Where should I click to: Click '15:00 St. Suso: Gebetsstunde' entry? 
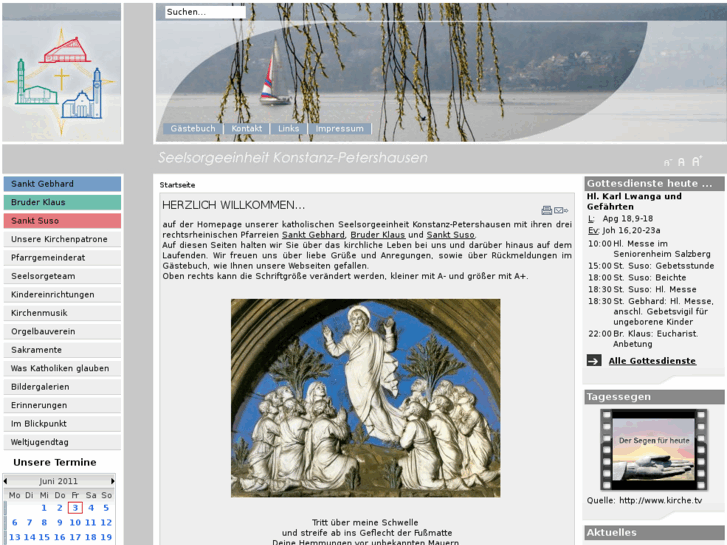click(x=651, y=266)
